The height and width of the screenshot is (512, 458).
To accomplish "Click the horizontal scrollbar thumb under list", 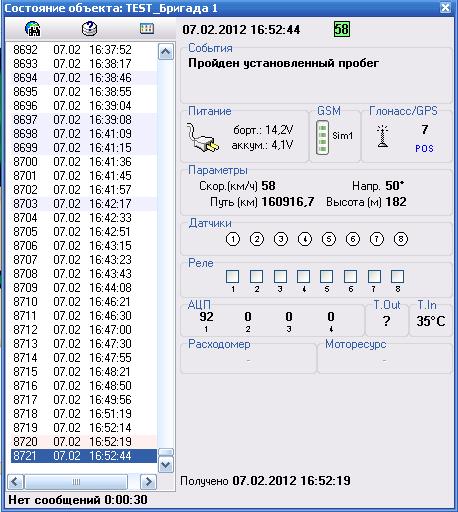I will pyautogui.click(x=76, y=482).
